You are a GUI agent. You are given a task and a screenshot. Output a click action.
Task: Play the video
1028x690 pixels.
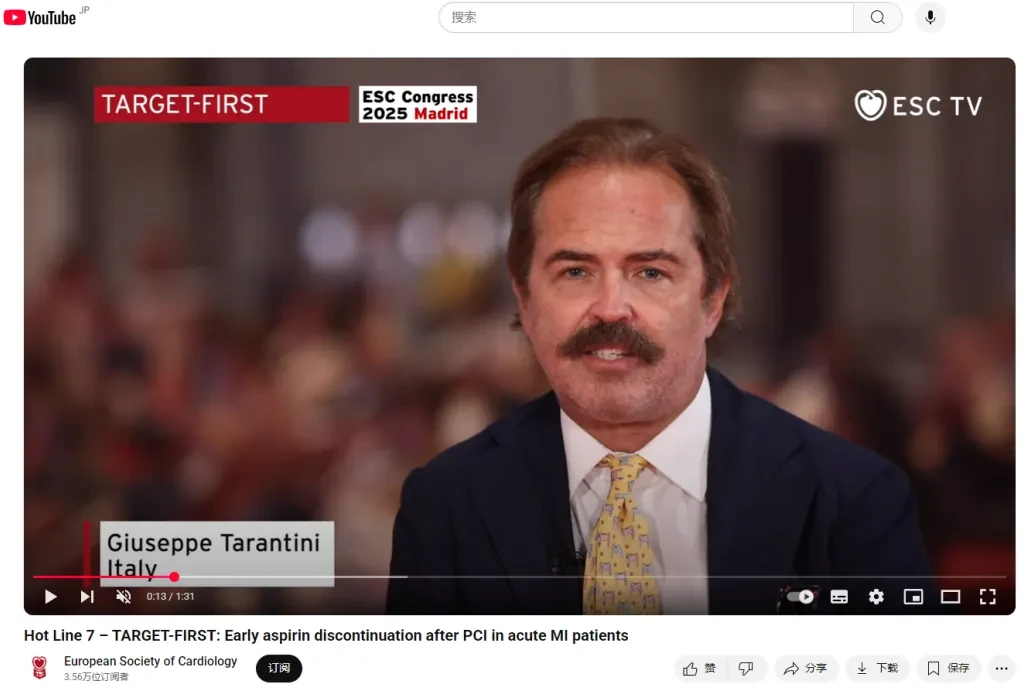click(x=50, y=596)
